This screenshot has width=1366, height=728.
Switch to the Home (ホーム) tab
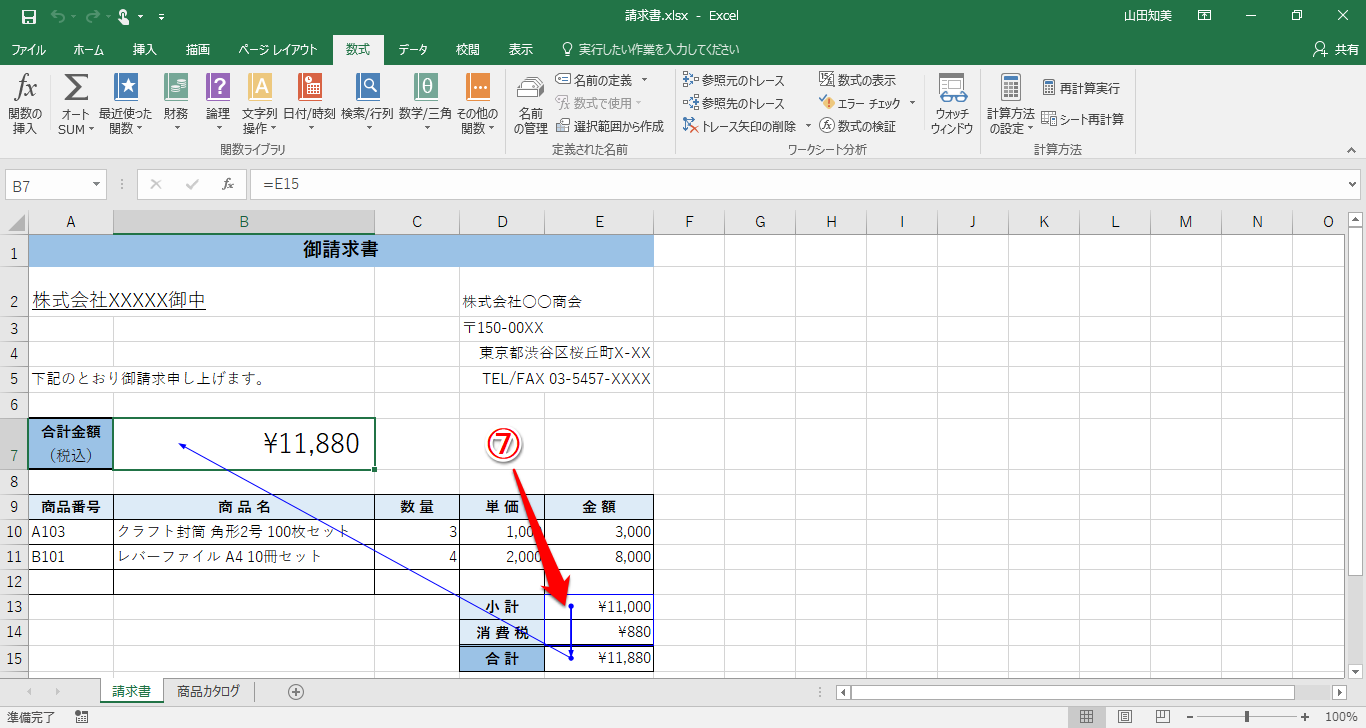click(x=89, y=49)
